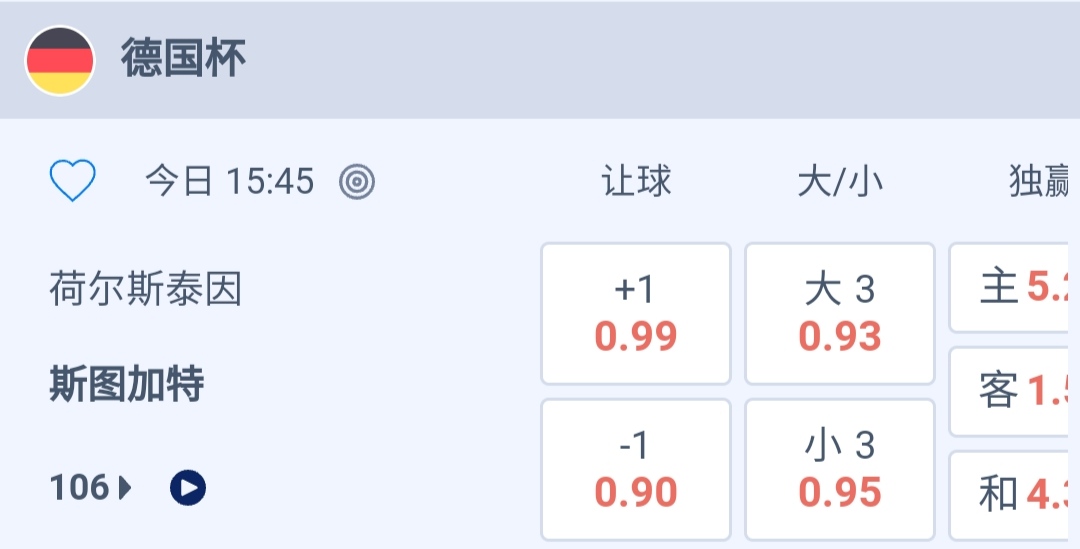Viewport: 1080px width, 549px height.
Task: Choose the 大 3 over odds 0.93
Action: pyautogui.click(x=840, y=313)
